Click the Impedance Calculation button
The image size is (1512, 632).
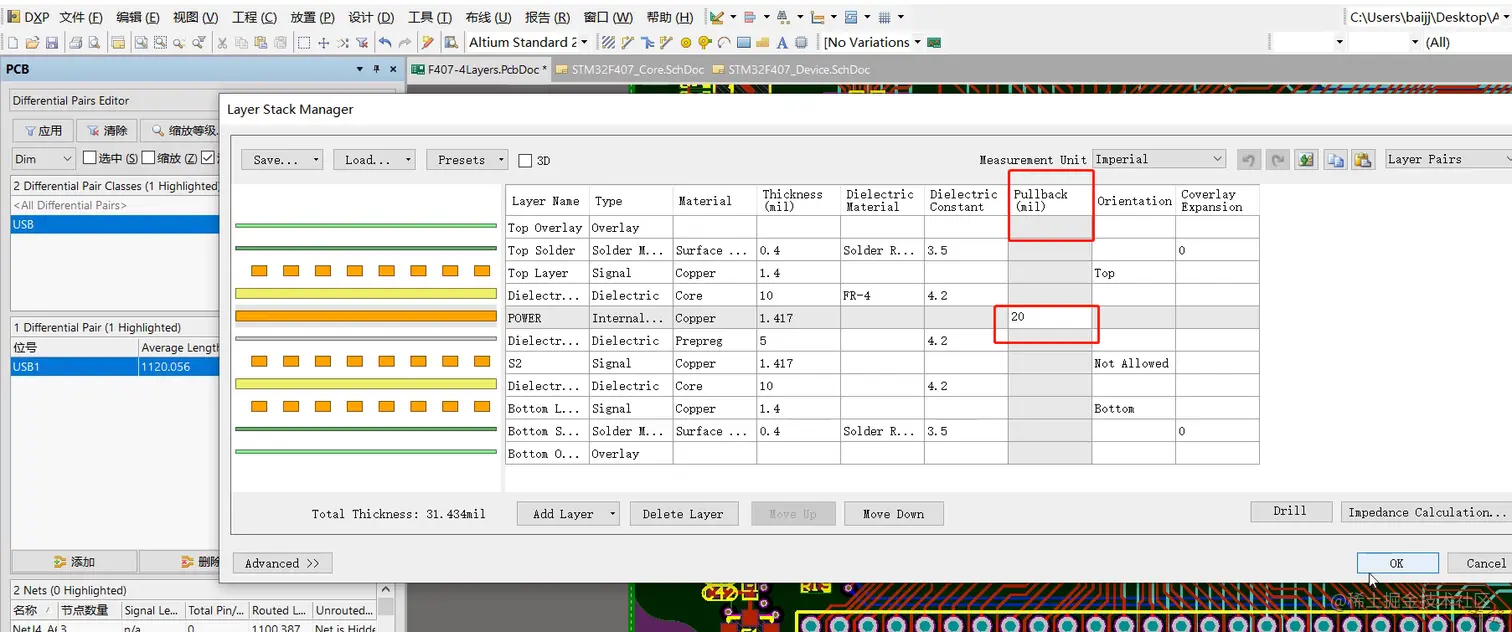point(1425,512)
